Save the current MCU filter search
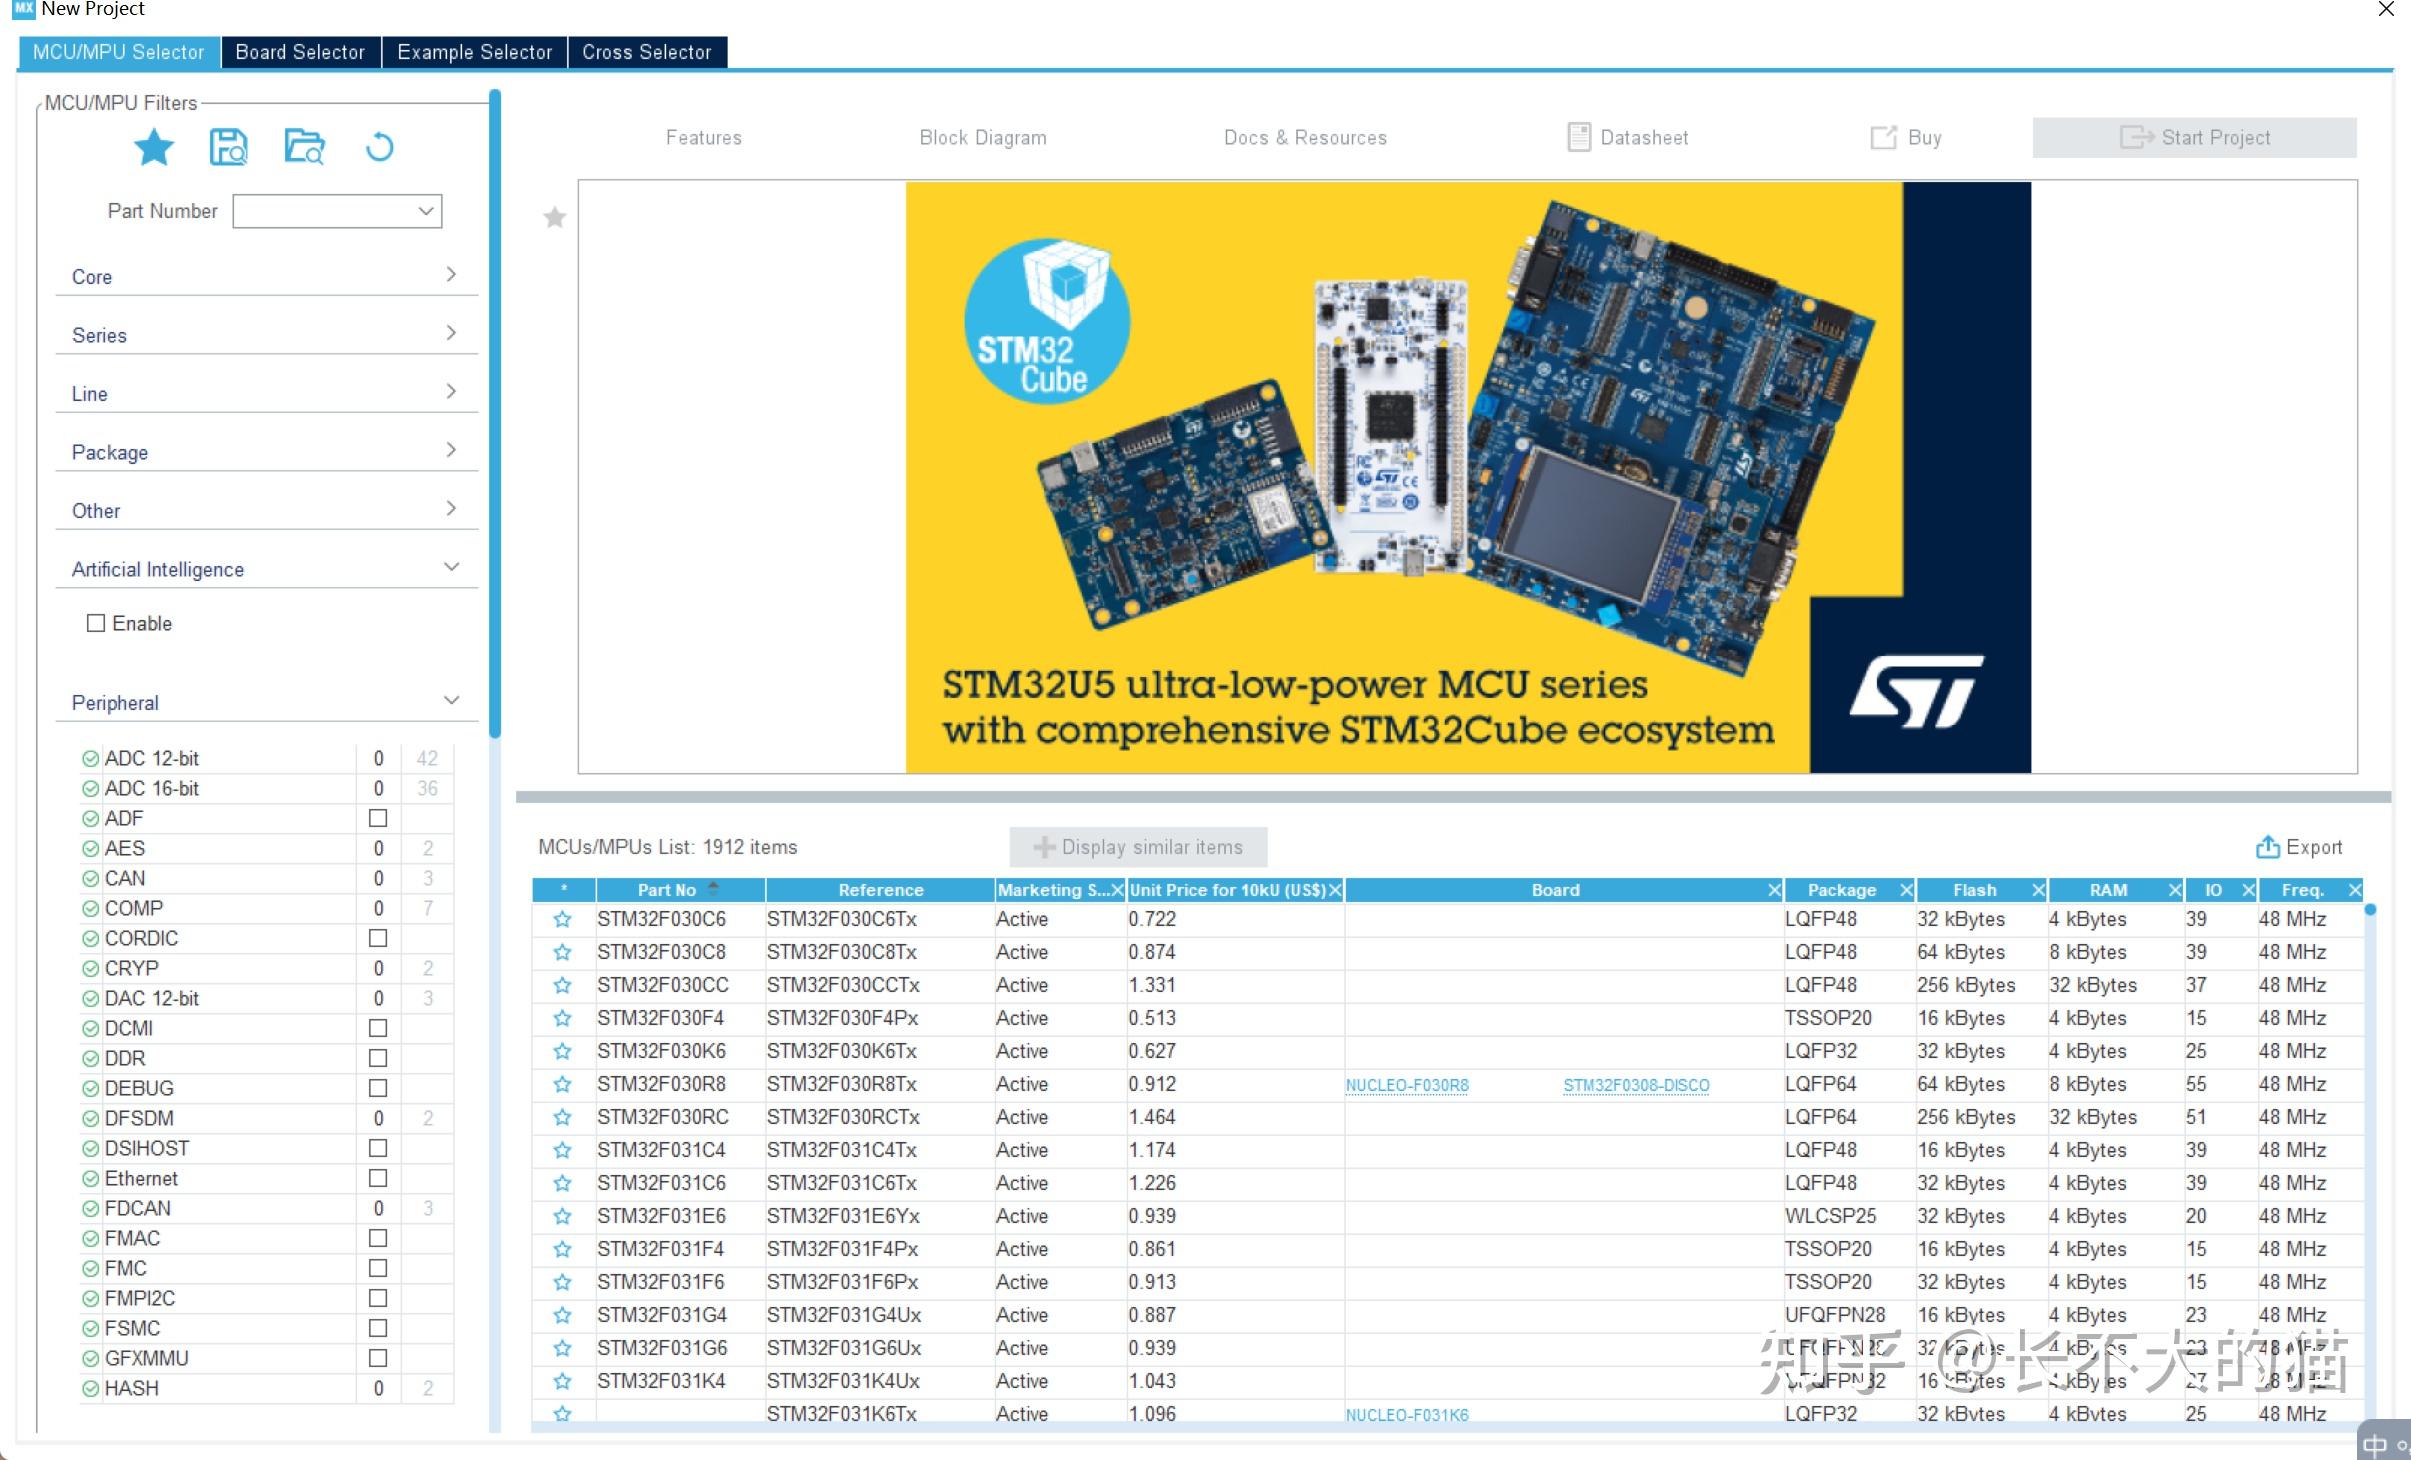 228,147
